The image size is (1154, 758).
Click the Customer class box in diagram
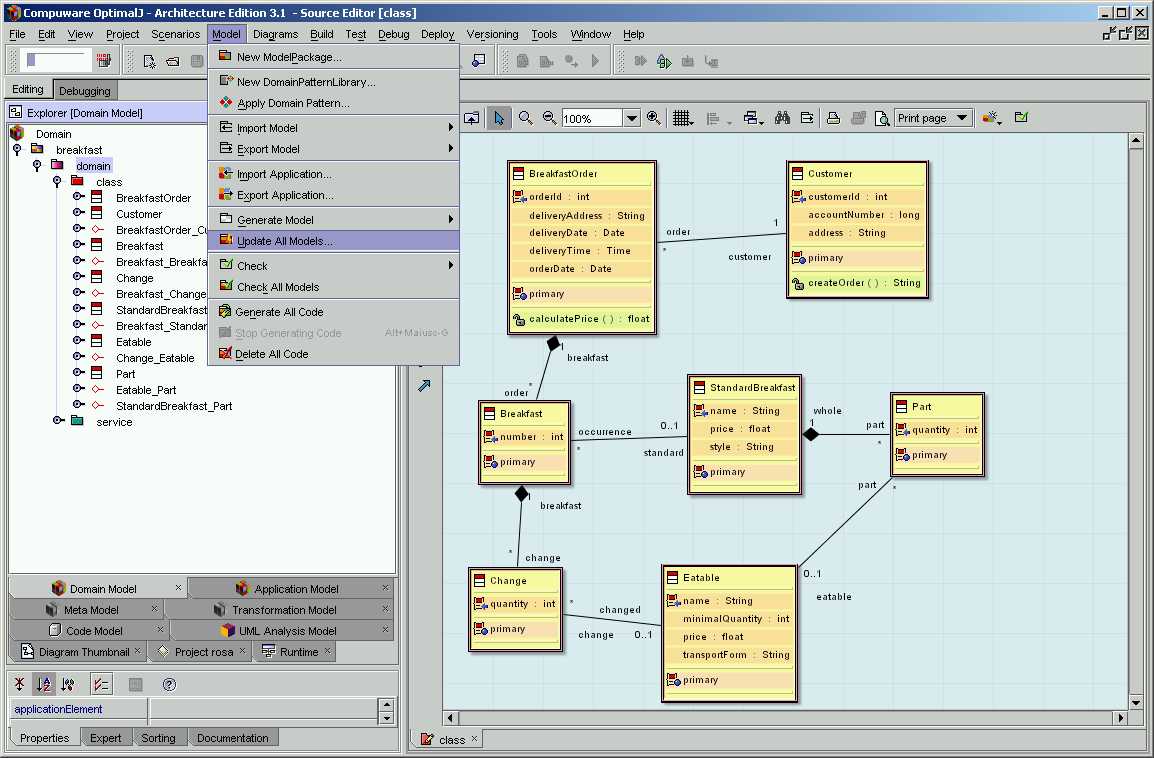click(857, 229)
